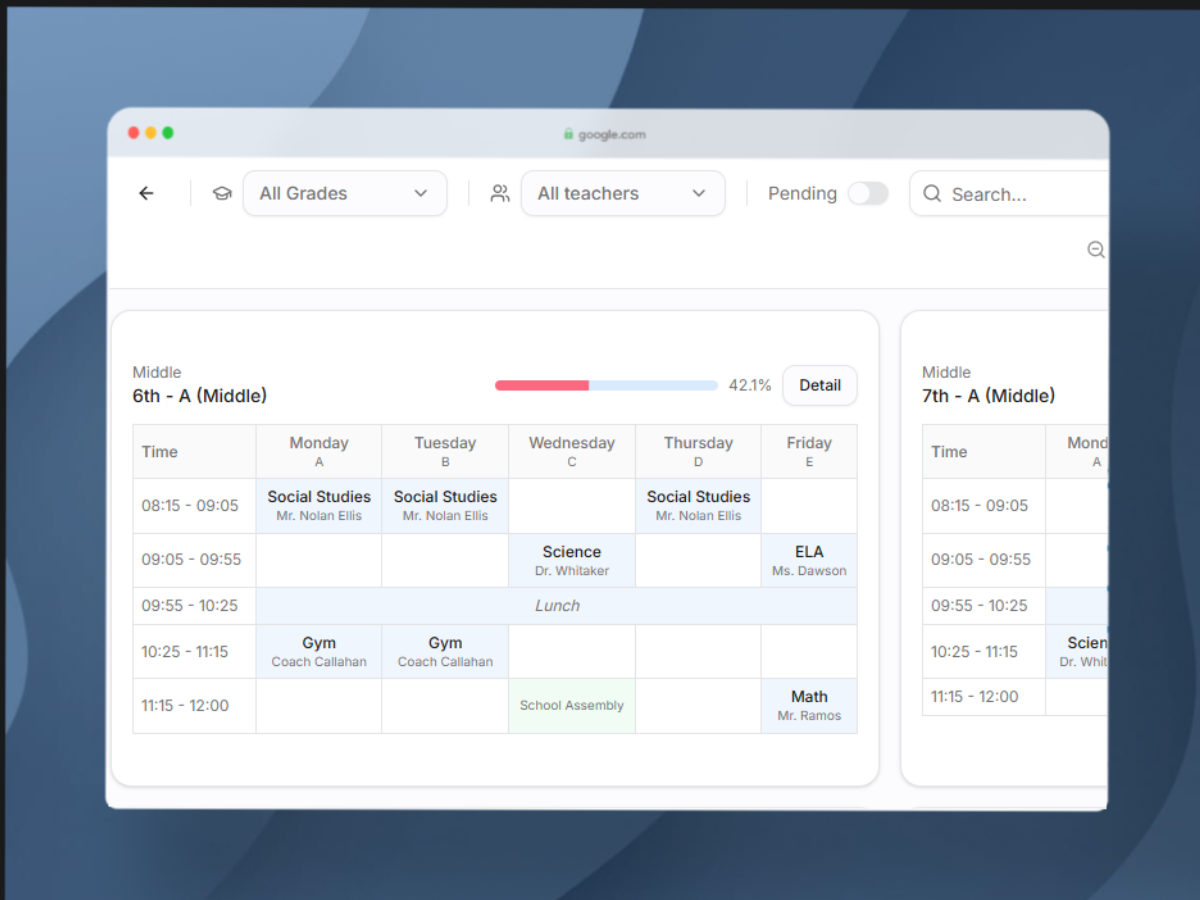Select Monday Gym with Coach Callahan
1200x900 pixels.
[319, 652]
